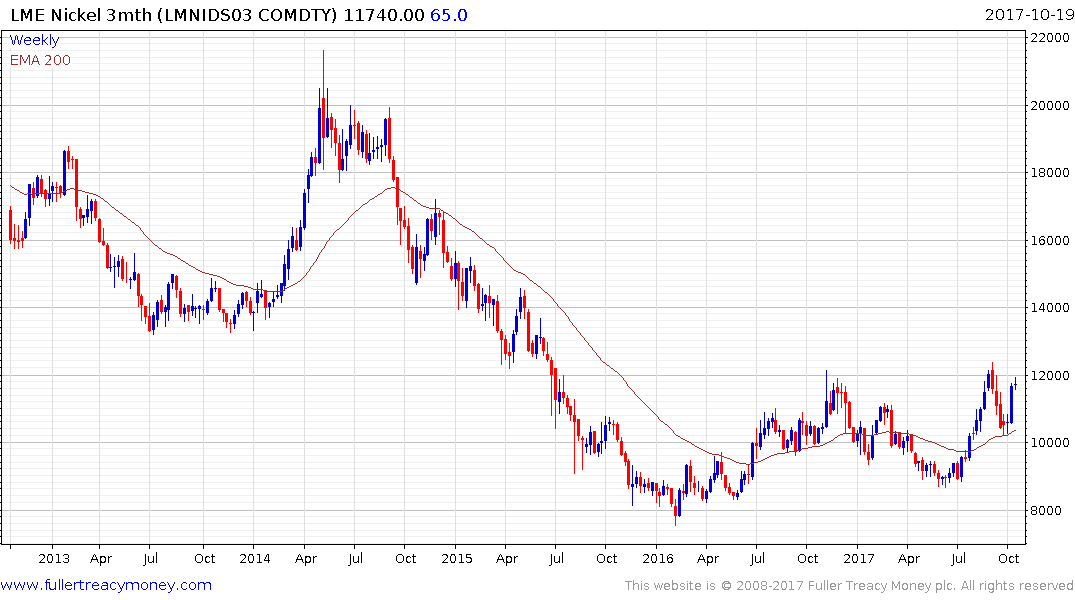Select the chart title 'LME Nickel 3mth'
This screenshot has width=1075, height=600.
(81, 15)
